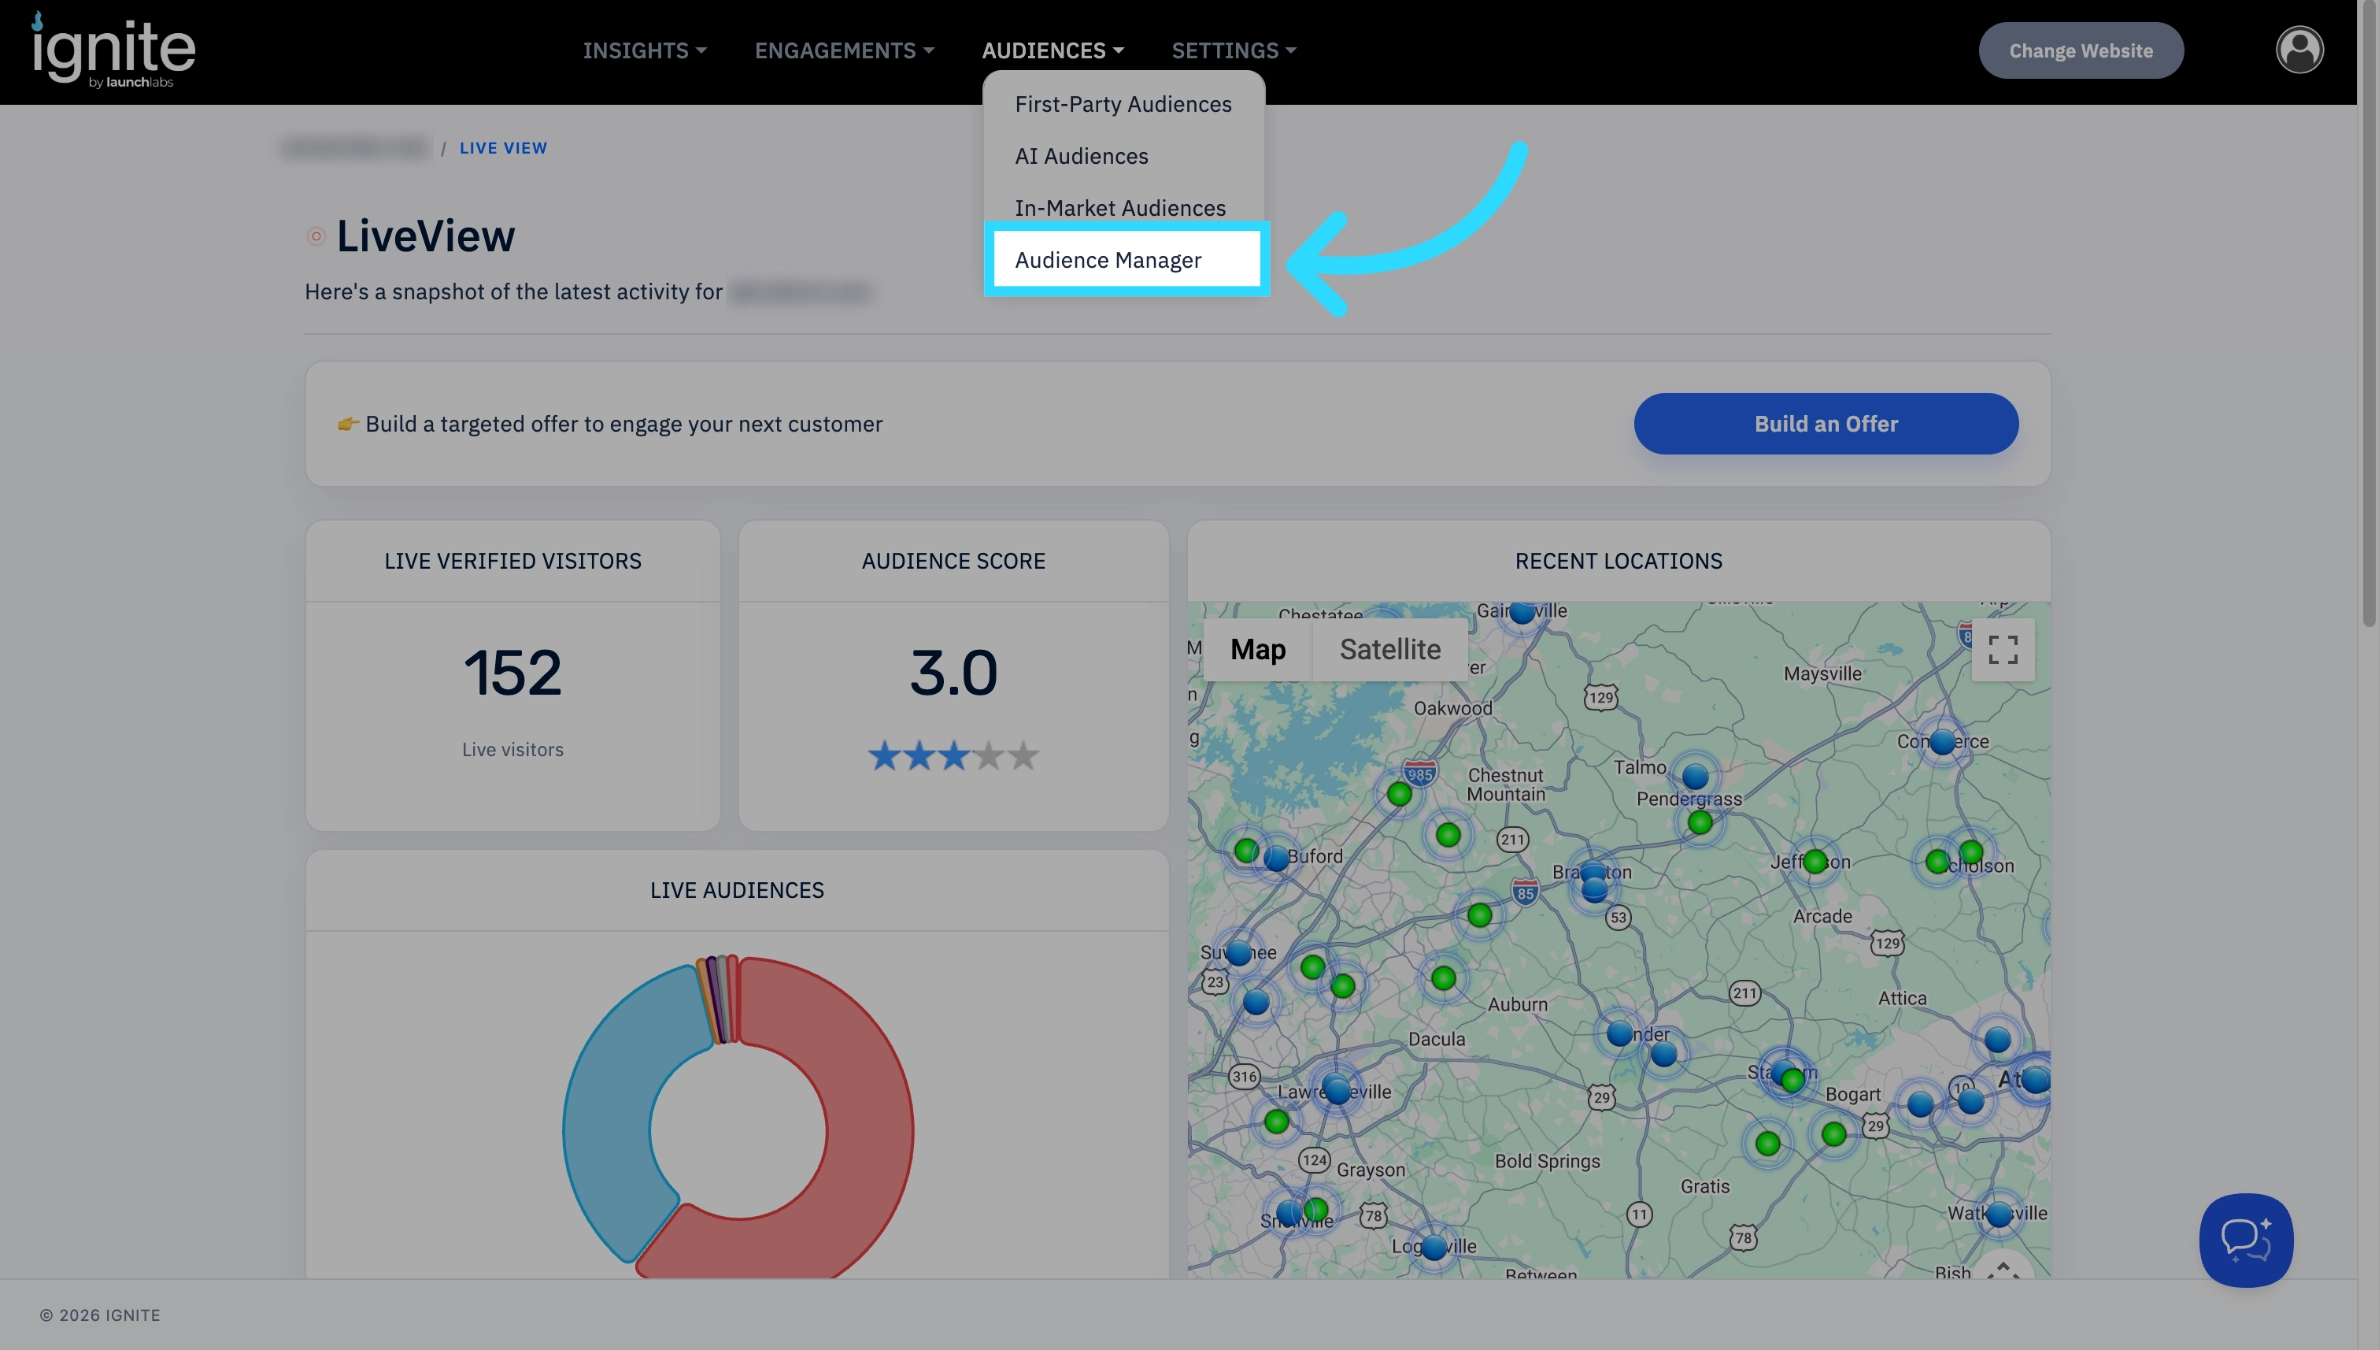This screenshot has width=2380, height=1350.
Task: Click the Change Website button
Action: click(x=2080, y=50)
